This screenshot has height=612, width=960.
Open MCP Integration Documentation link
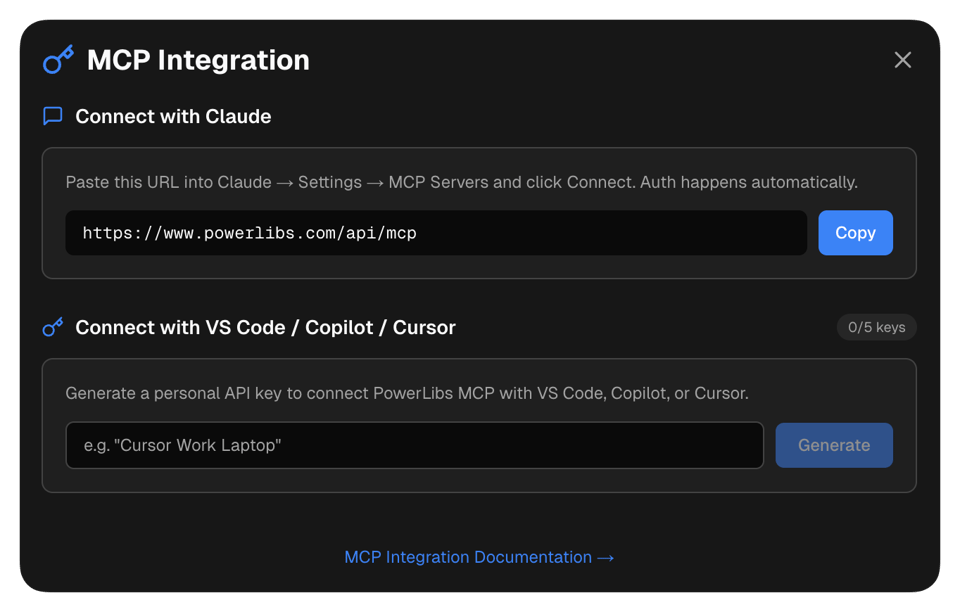pos(468,557)
